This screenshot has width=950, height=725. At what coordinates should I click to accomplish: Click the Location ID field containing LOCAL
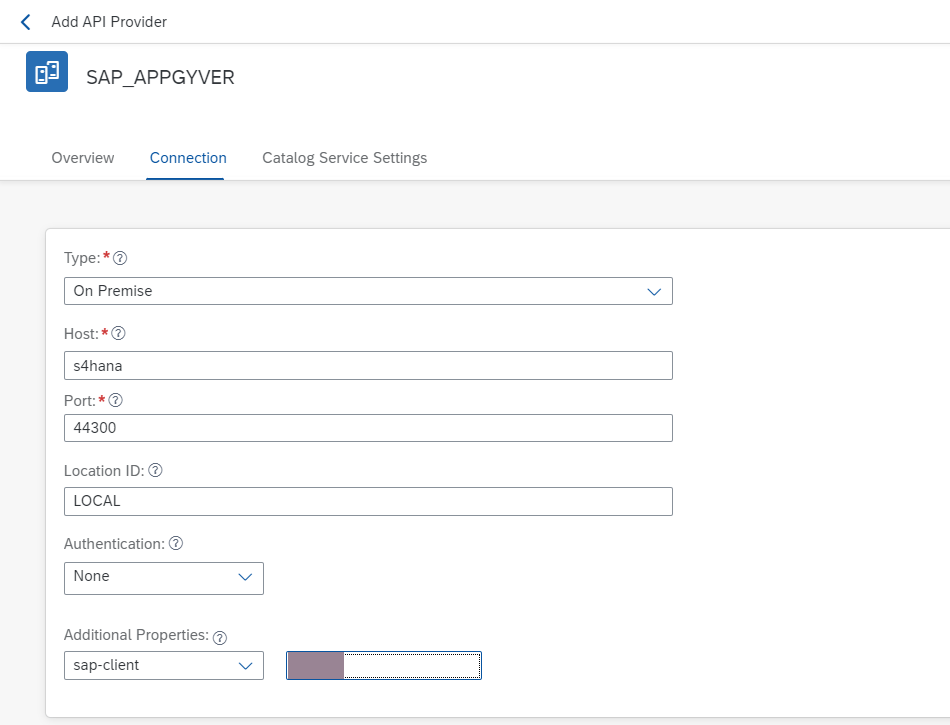(x=368, y=501)
